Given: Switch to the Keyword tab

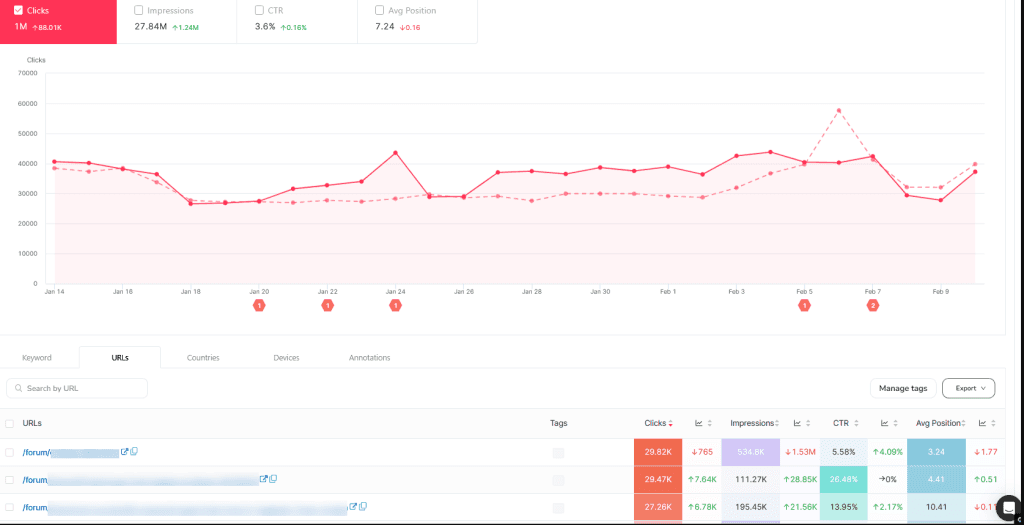Looking at the screenshot, I should tap(37, 358).
